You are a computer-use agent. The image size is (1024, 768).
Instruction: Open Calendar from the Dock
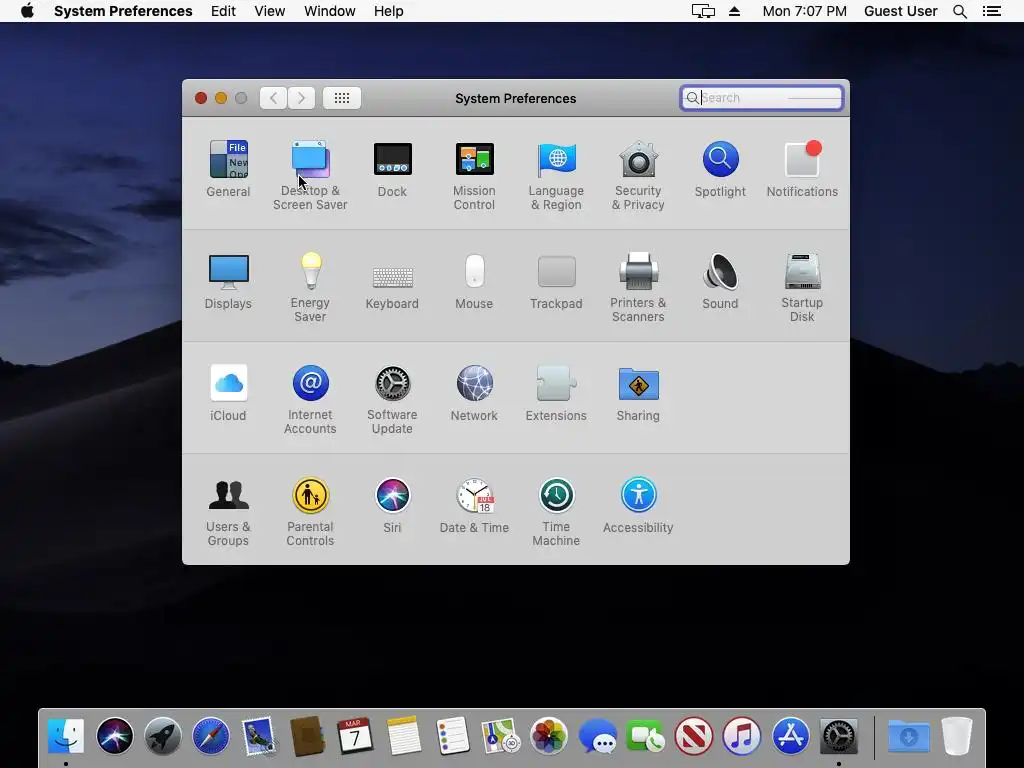coord(355,736)
